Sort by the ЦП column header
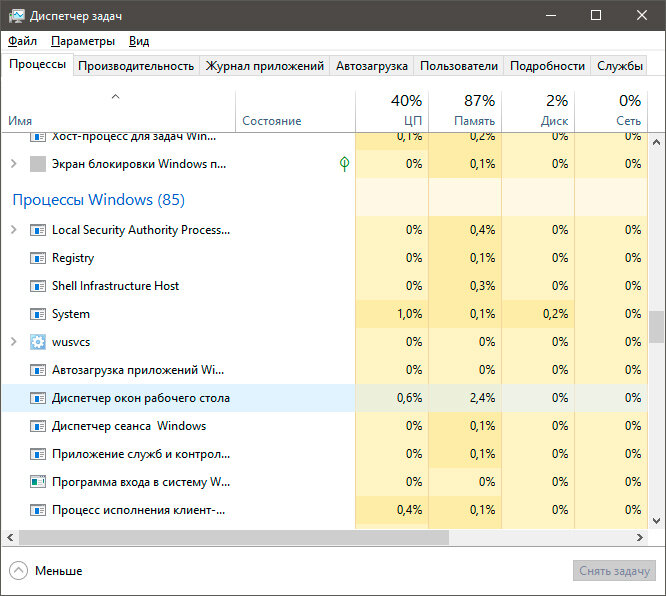Image resolution: width=666 pixels, height=596 pixels. point(392,111)
